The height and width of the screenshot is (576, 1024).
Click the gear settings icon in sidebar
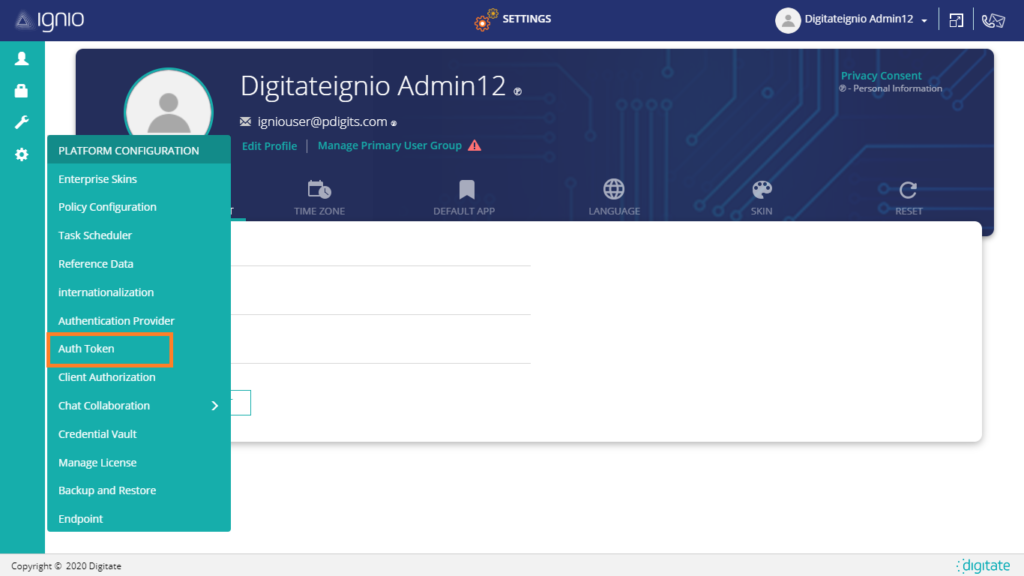[x=21, y=155]
